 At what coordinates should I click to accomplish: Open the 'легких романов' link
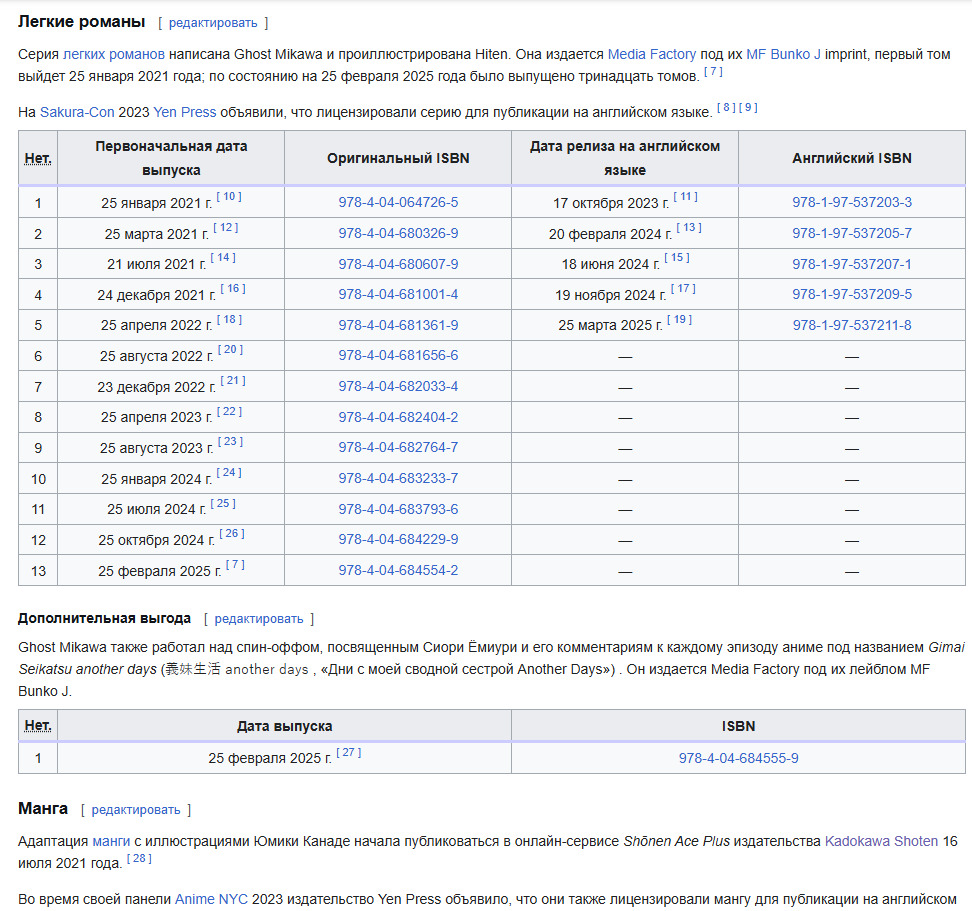pos(114,54)
